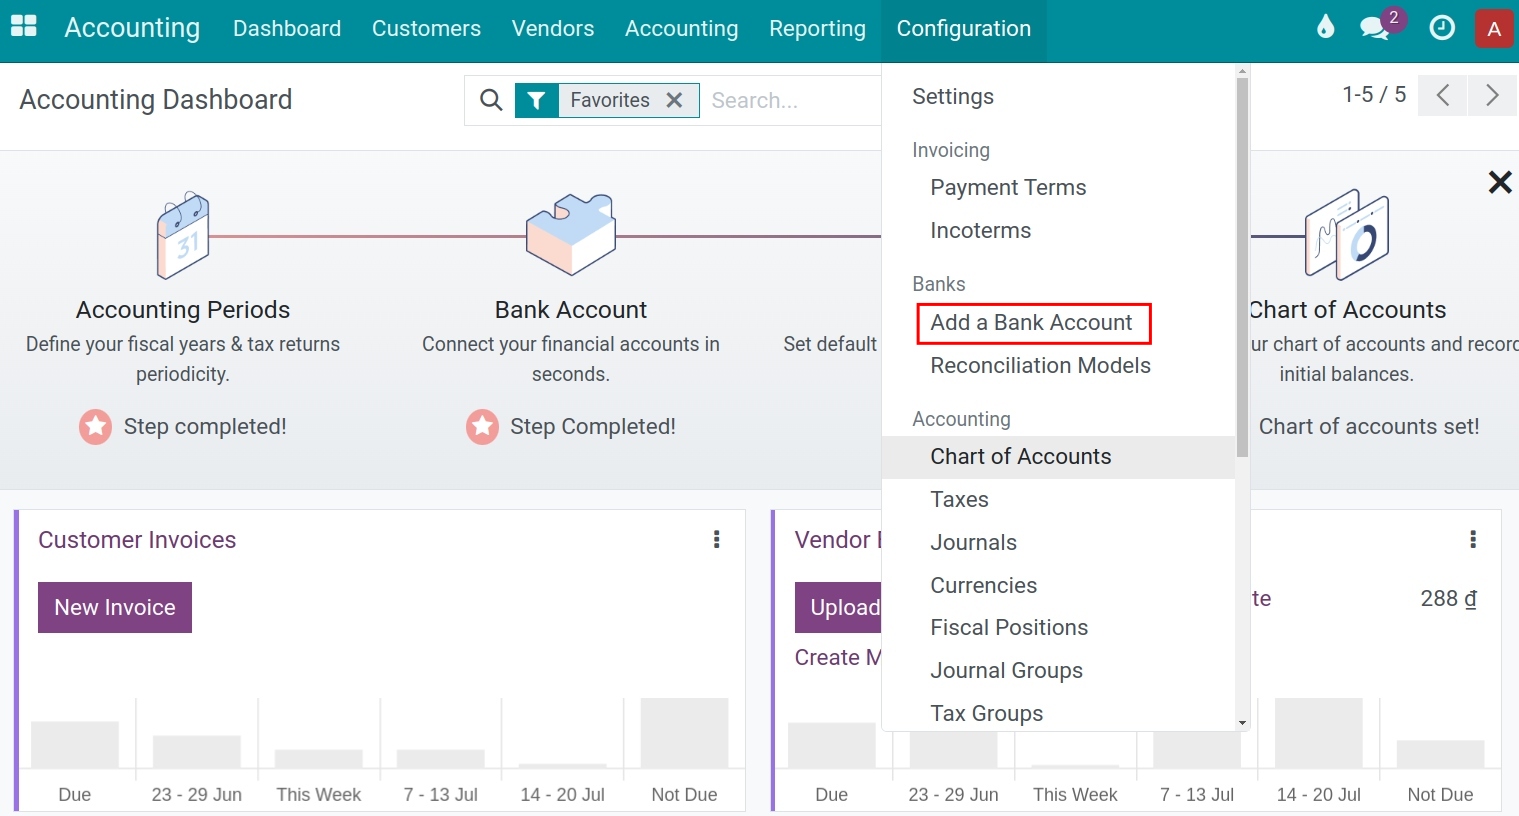Open Journals from the menu

click(973, 543)
